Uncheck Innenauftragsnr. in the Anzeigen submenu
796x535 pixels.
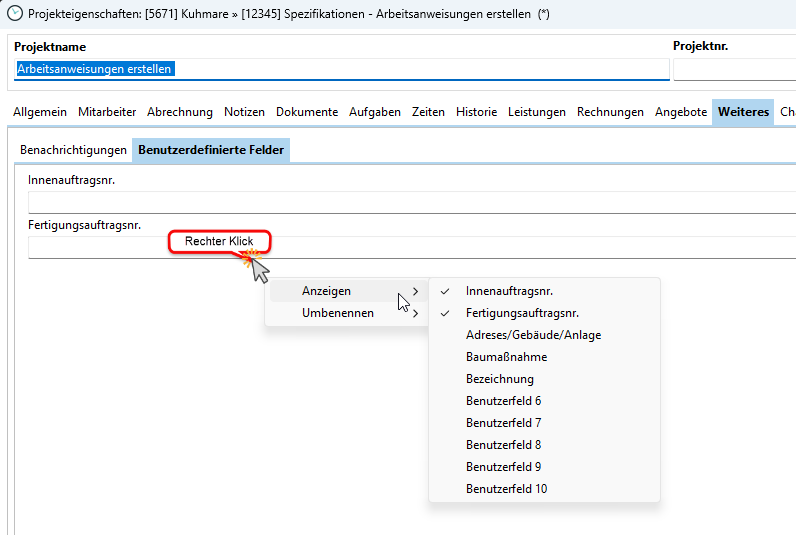[509, 291]
